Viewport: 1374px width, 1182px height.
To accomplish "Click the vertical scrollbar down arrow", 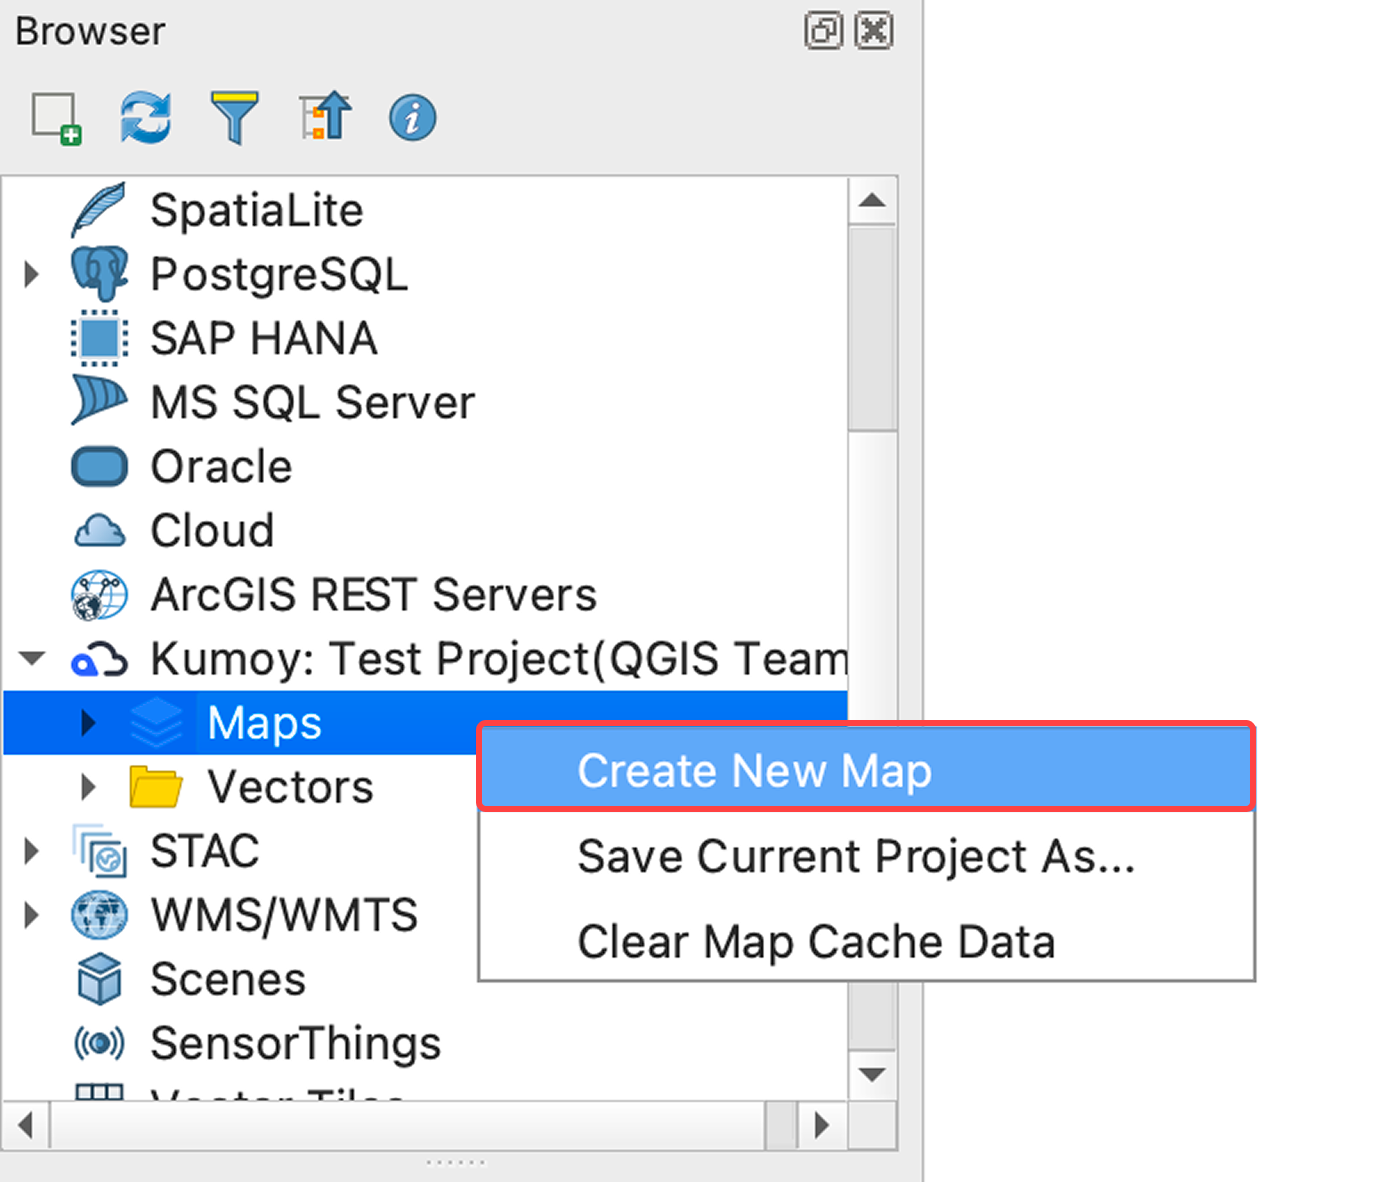I will pos(872,1075).
